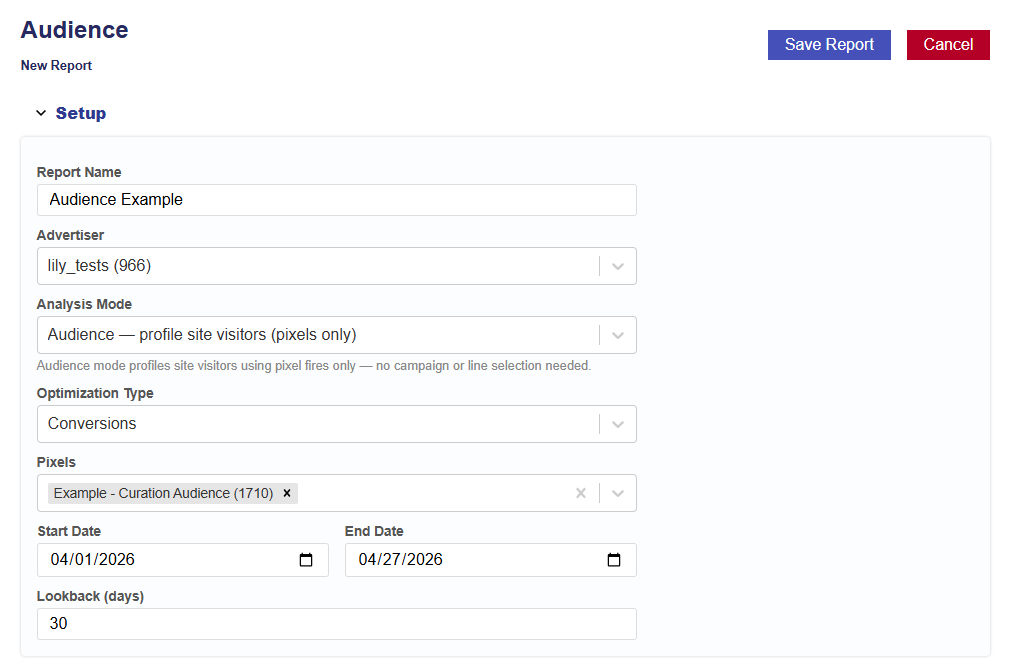Focus the Report Name text field
Screen dimensions: 1010x667
pos(336,200)
